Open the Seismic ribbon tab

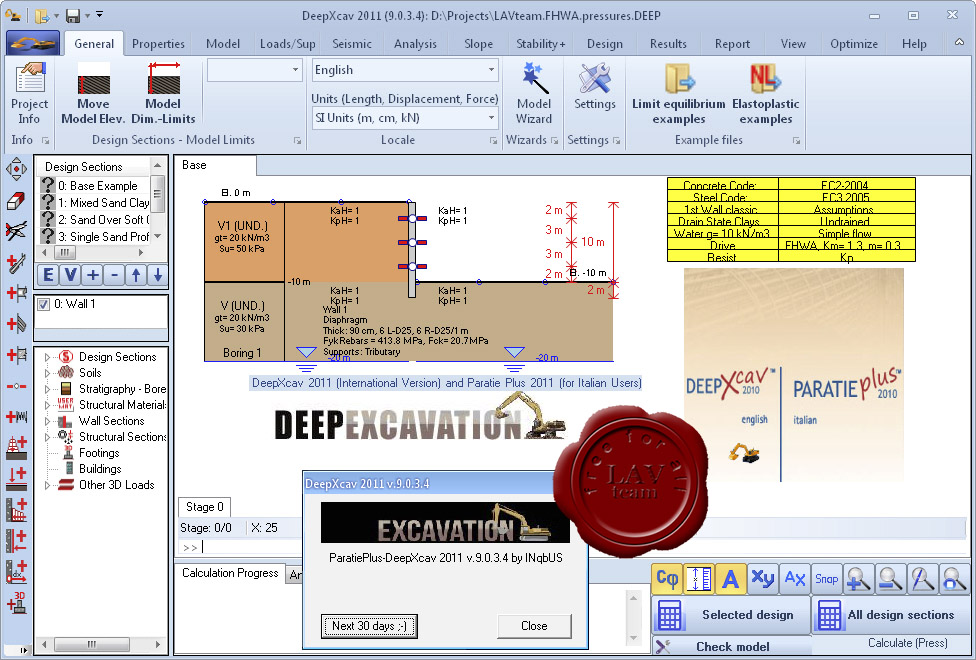pyautogui.click(x=352, y=44)
